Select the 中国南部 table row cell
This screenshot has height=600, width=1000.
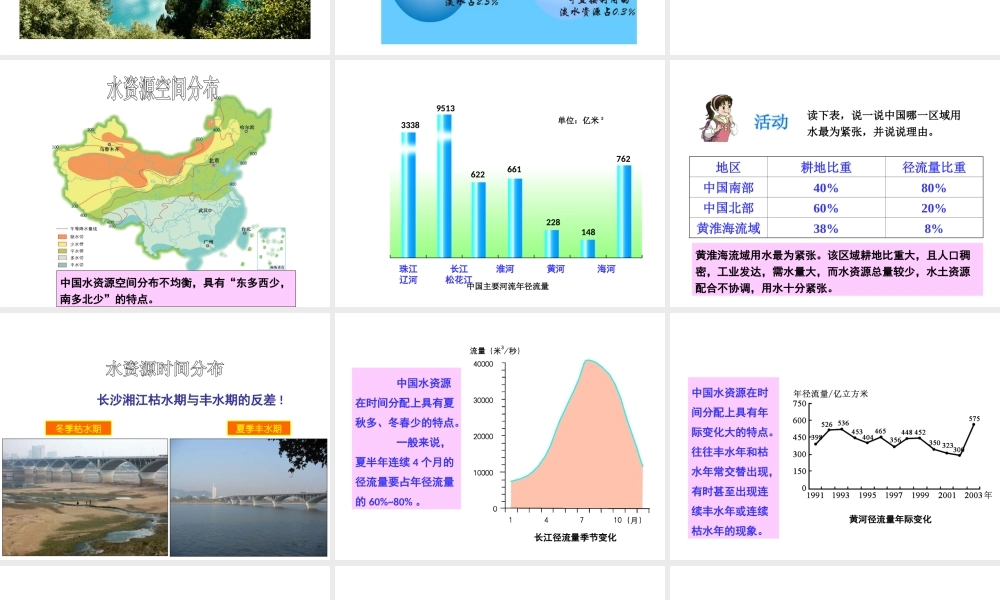pos(728,187)
